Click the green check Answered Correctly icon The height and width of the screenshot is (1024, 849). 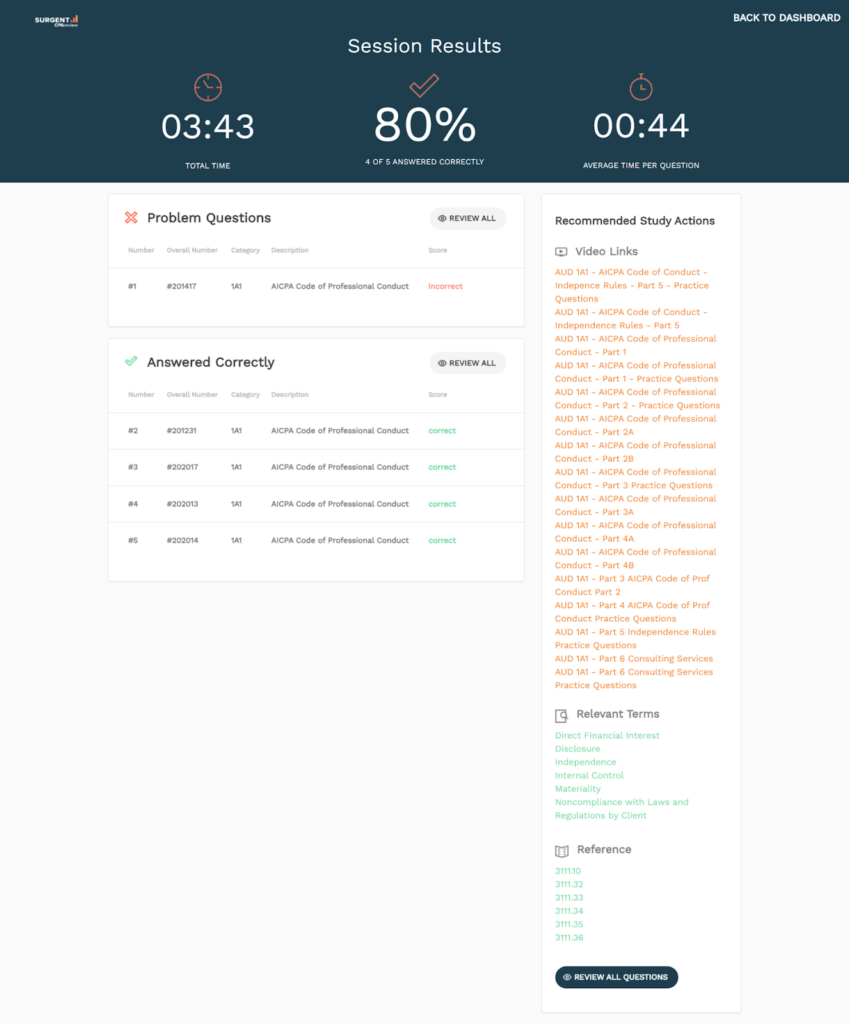point(131,362)
